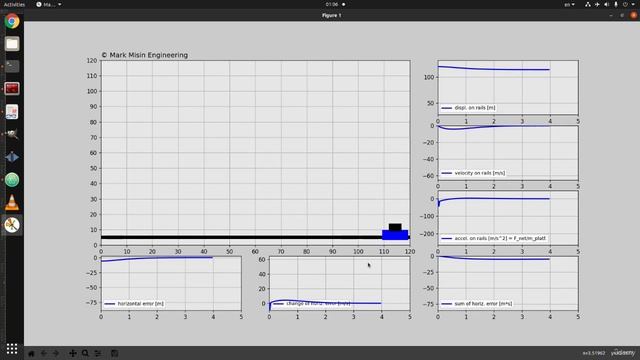Open the red app icon in the dock
Screen dimensions: 640x360
coord(12,89)
